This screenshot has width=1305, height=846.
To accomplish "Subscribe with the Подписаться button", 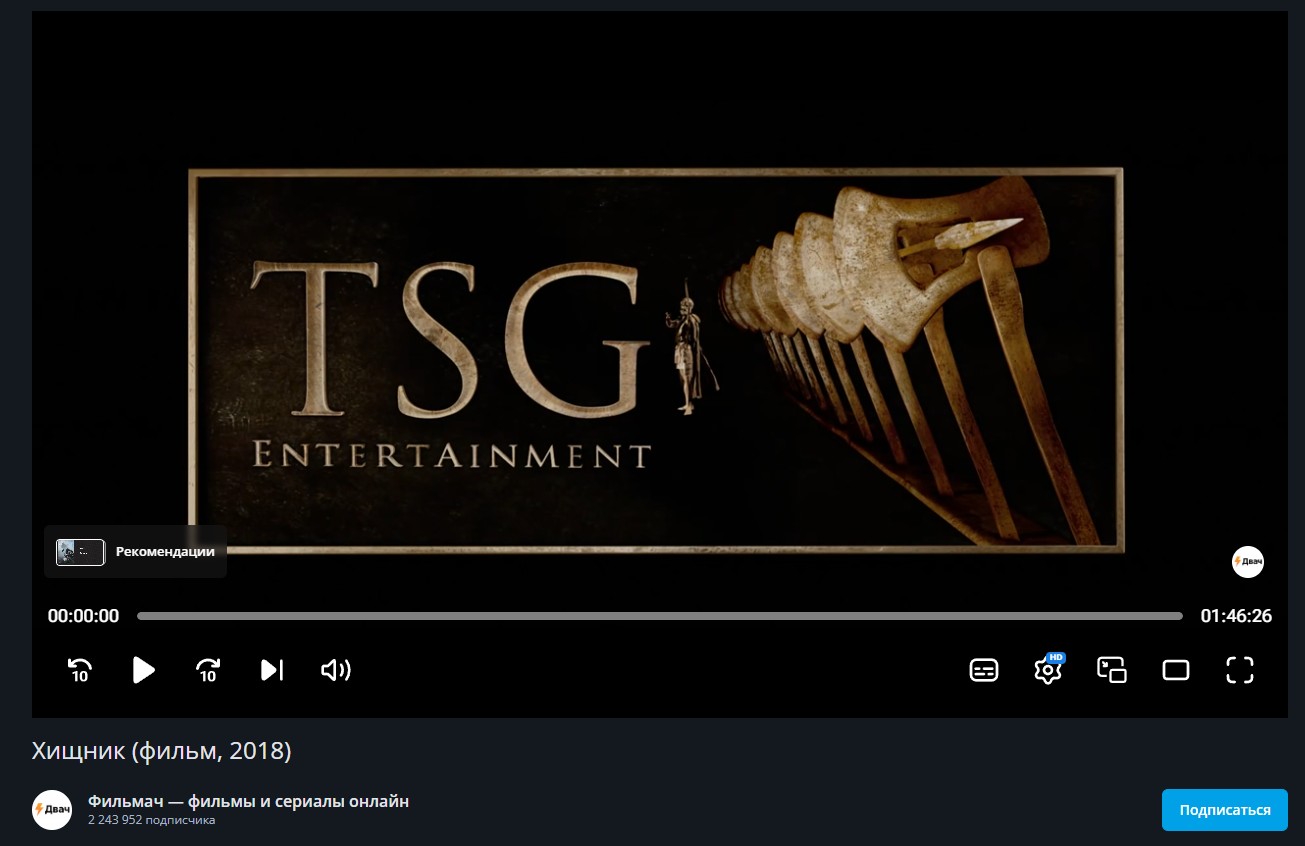I will (1225, 810).
